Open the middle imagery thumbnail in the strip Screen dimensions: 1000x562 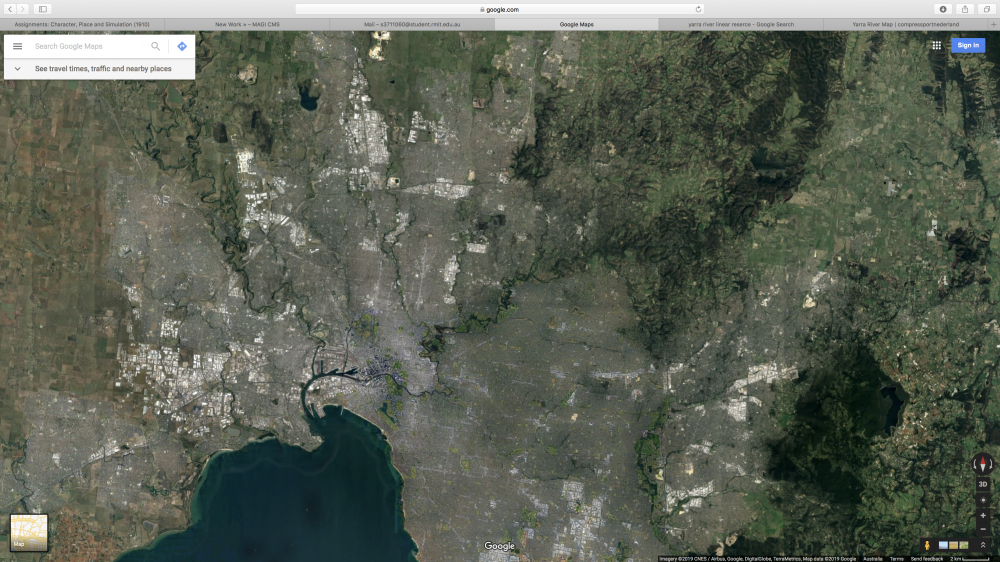[x=953, y=545]
